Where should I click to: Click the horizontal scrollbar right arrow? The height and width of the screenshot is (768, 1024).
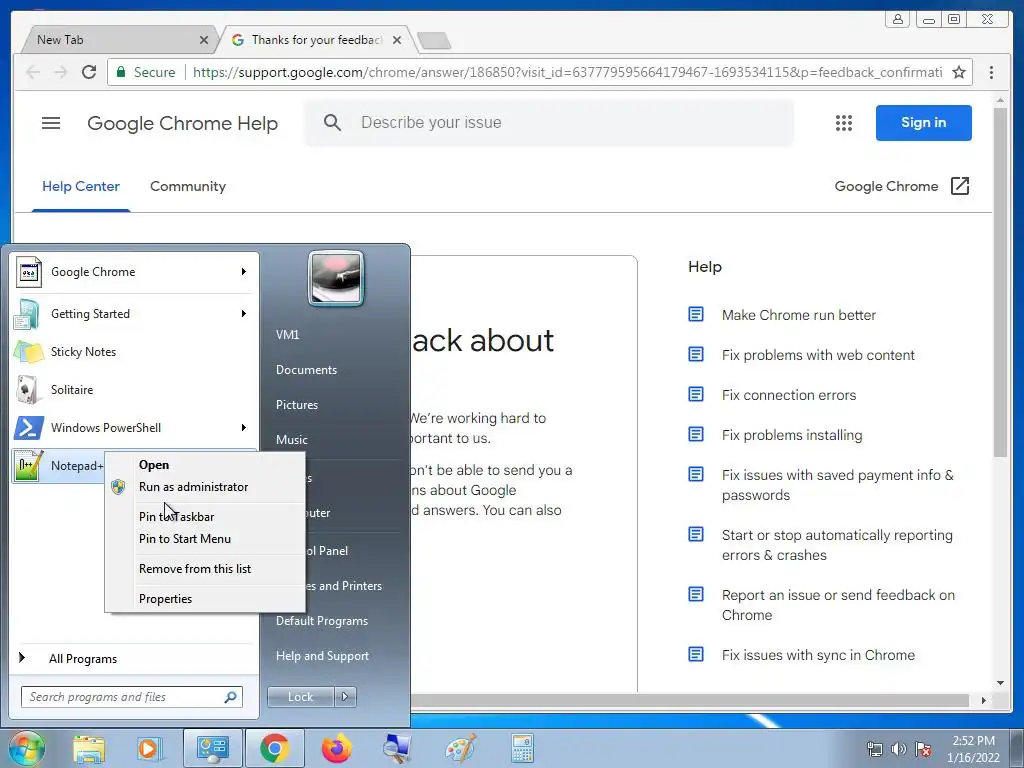pos(984,700)
